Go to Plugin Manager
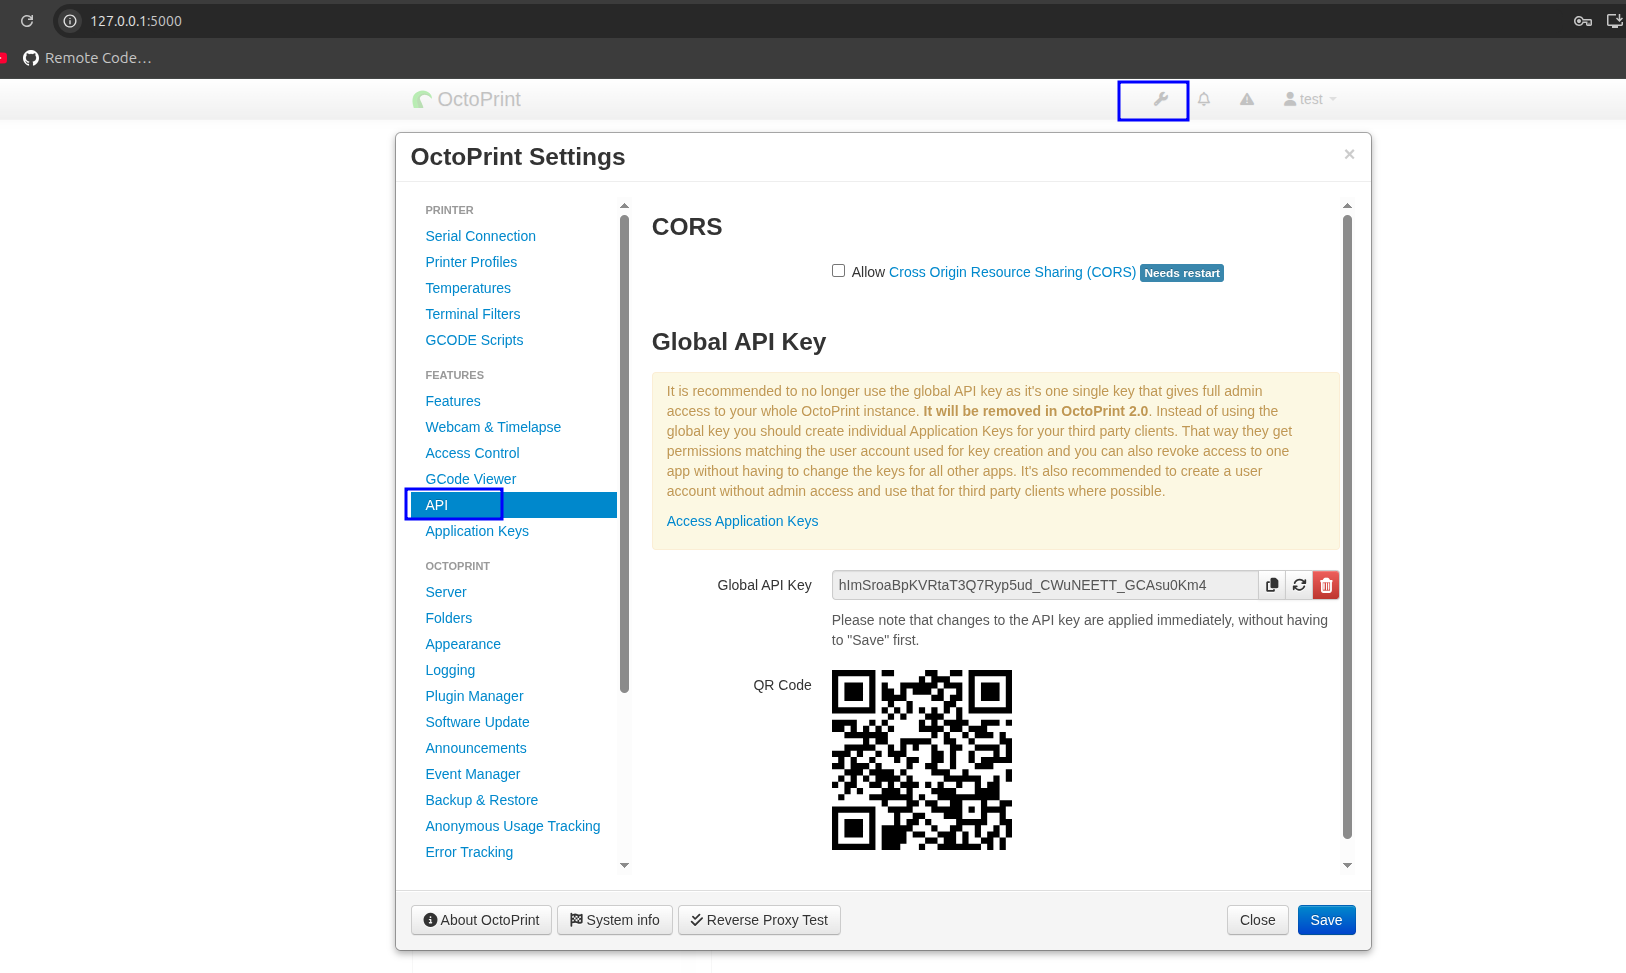This screenshot has width=1626, height=973. tap(474, 696)
